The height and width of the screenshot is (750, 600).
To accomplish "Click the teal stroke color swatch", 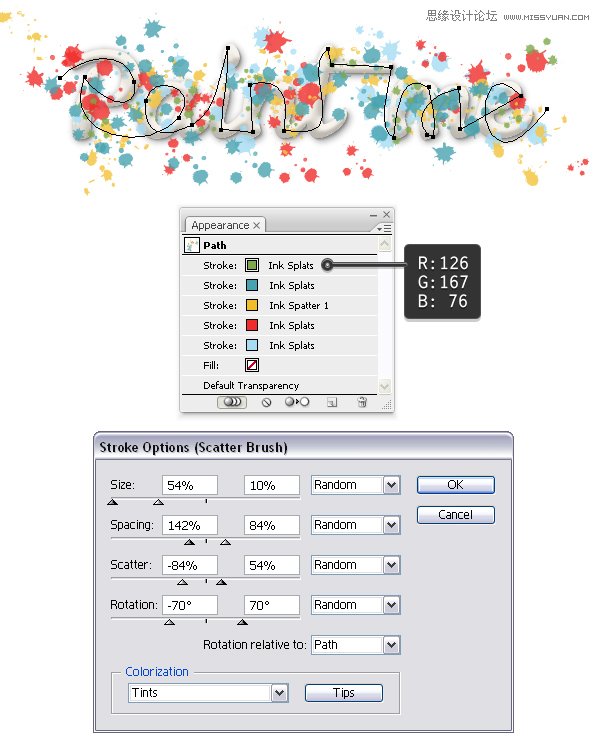I will pyautogui.click(x=252, y=285).
